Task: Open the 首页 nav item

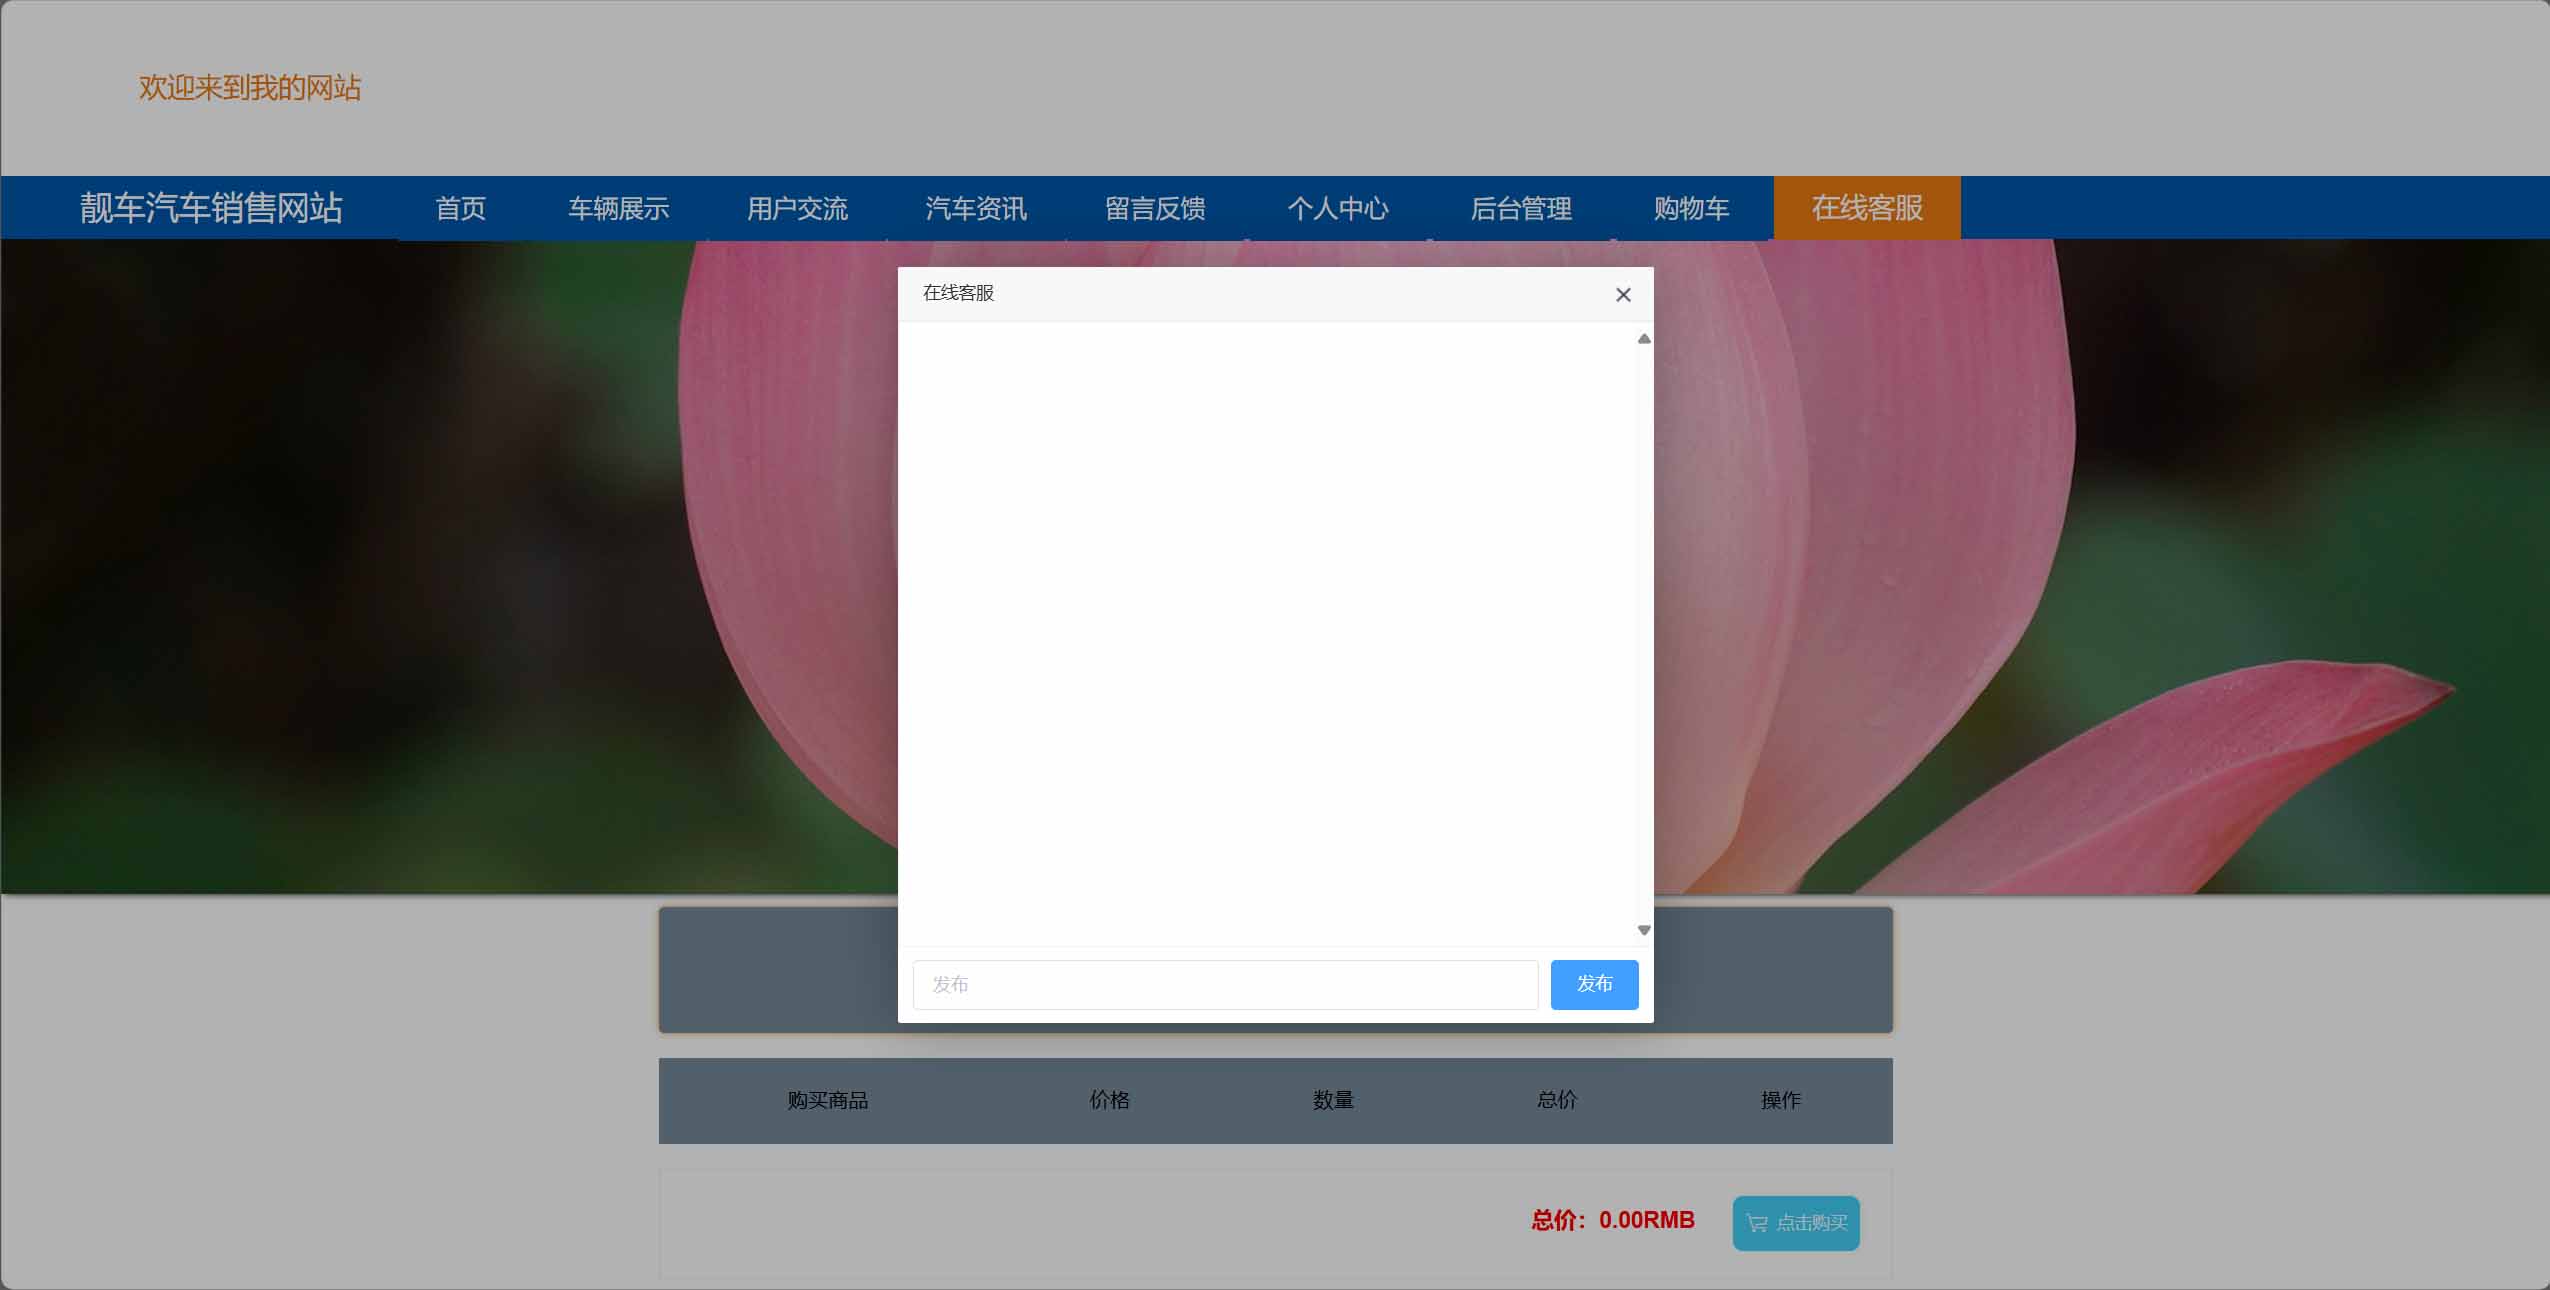Action: point(460,208)
